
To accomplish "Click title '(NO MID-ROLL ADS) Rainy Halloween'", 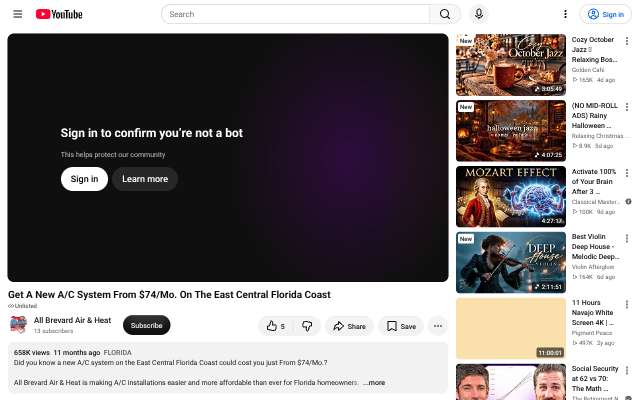I will [x=595, y=116].
